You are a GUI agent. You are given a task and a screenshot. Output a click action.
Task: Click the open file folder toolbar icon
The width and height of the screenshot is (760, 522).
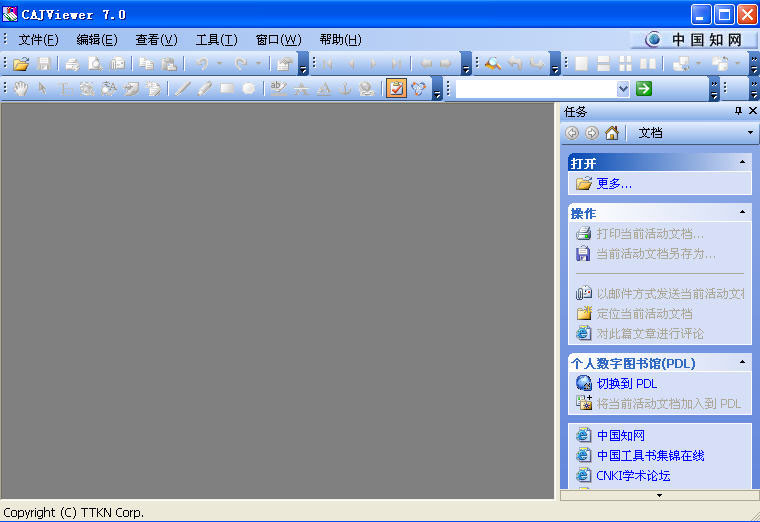pos(21,63)
